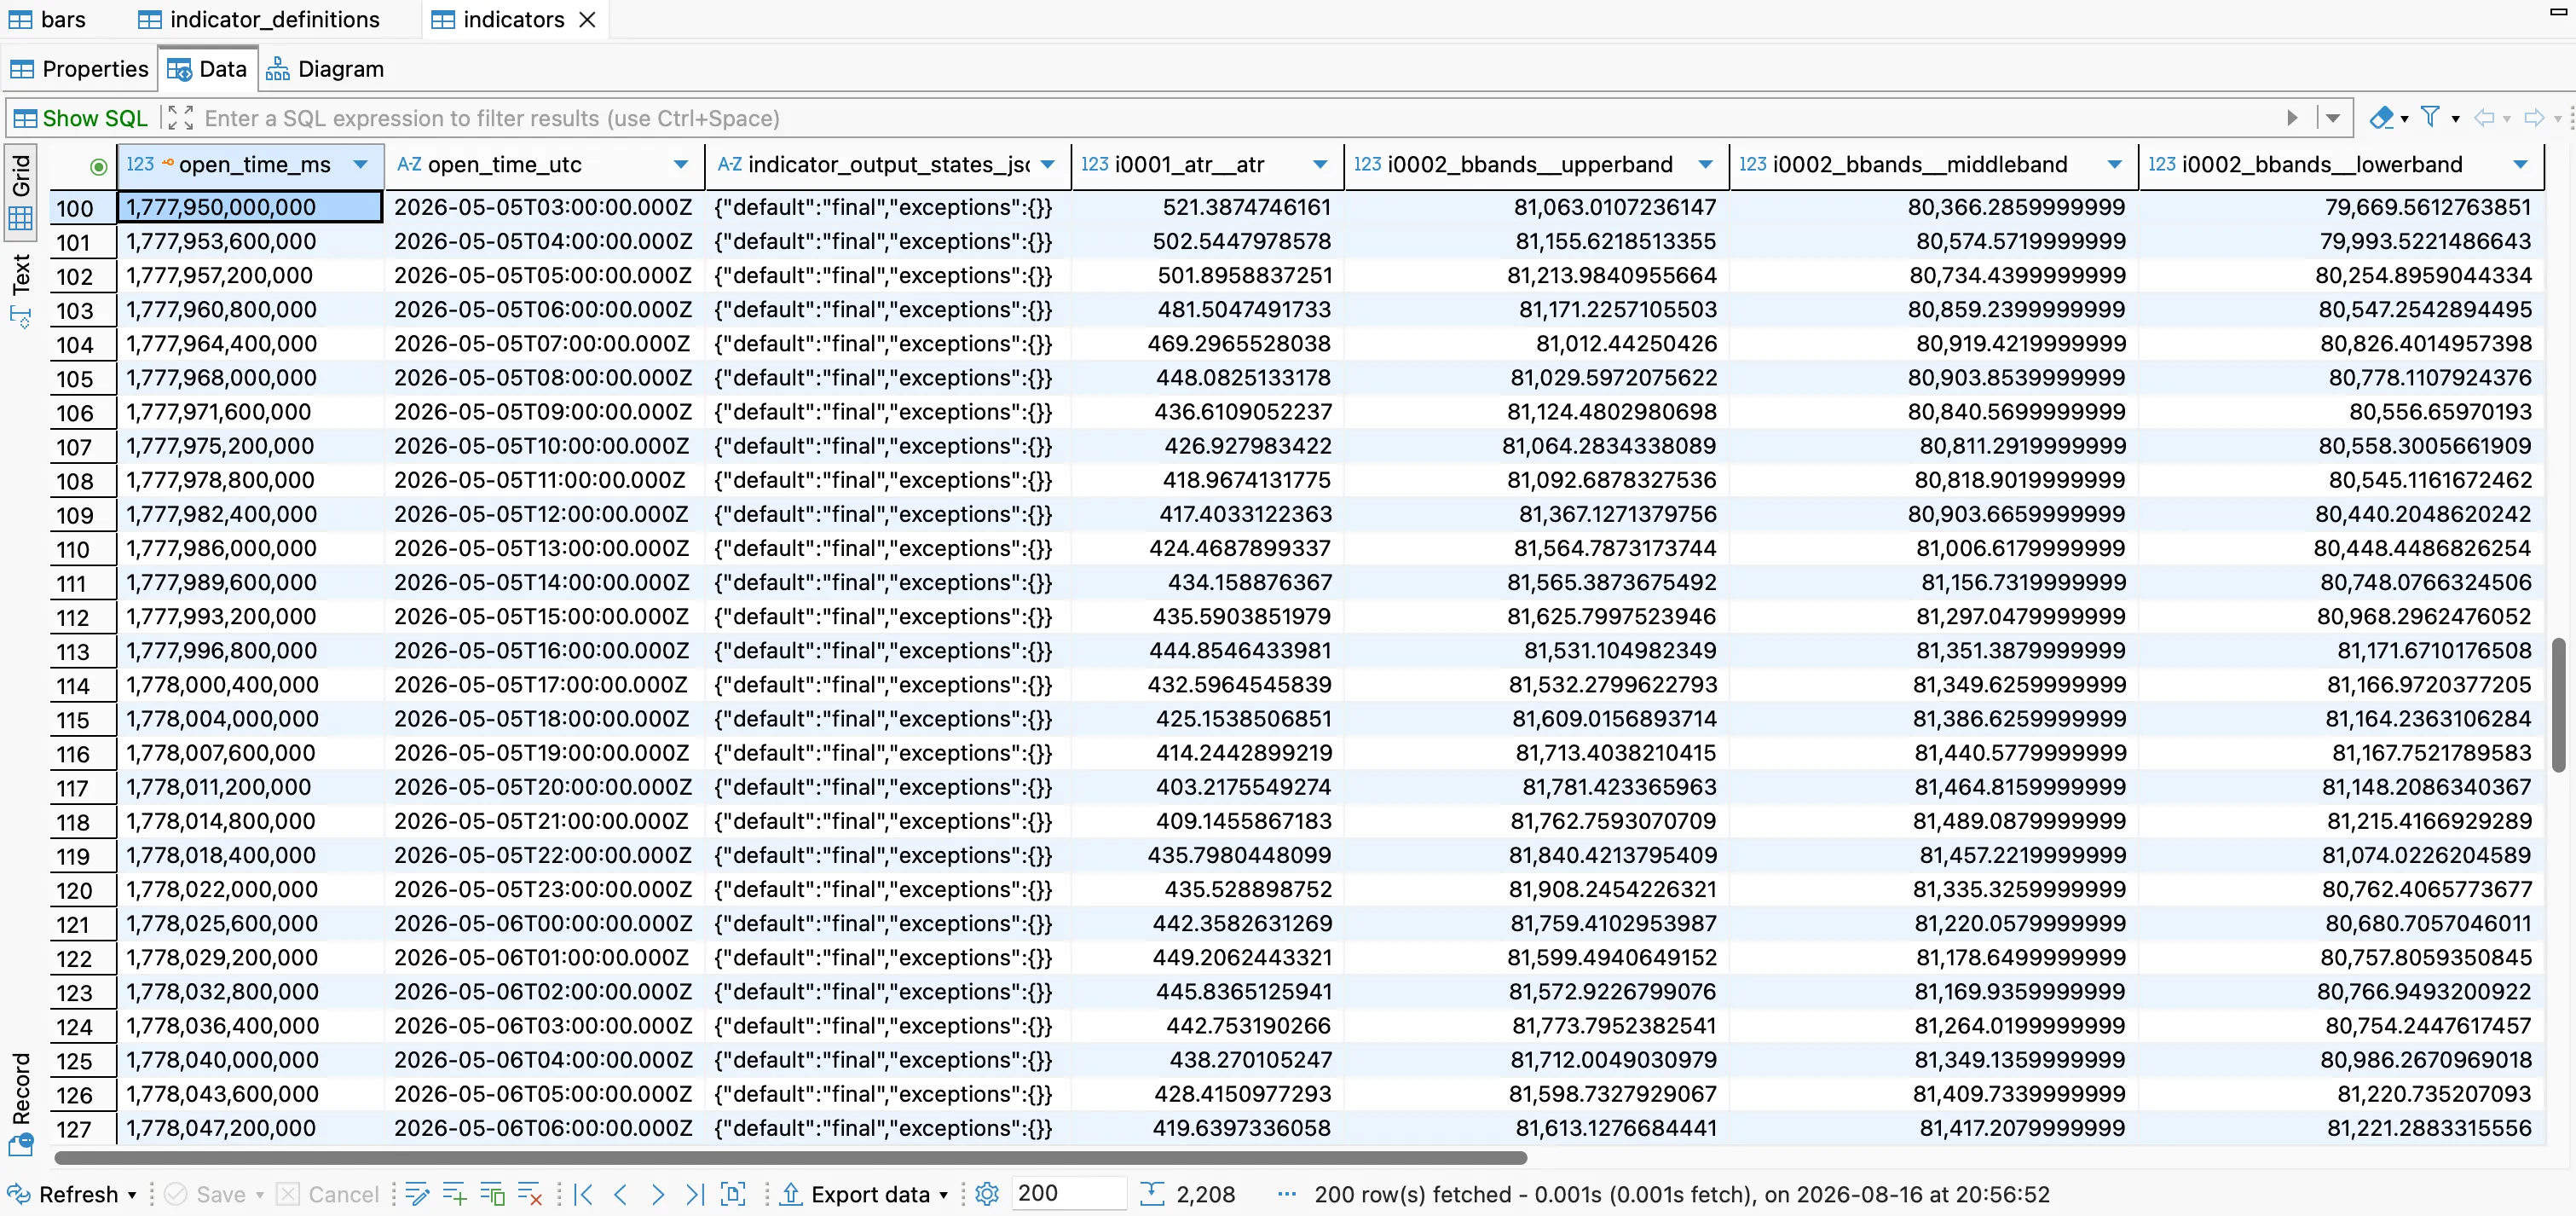Open the indicator_output_states_json column arrow
The image size is (2576, 1216).
point(1048,165)
